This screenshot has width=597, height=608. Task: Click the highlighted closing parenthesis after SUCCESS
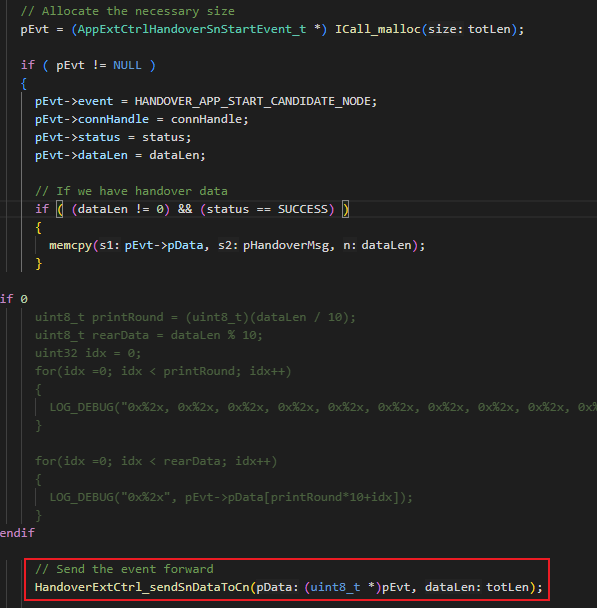pos(345,209)
